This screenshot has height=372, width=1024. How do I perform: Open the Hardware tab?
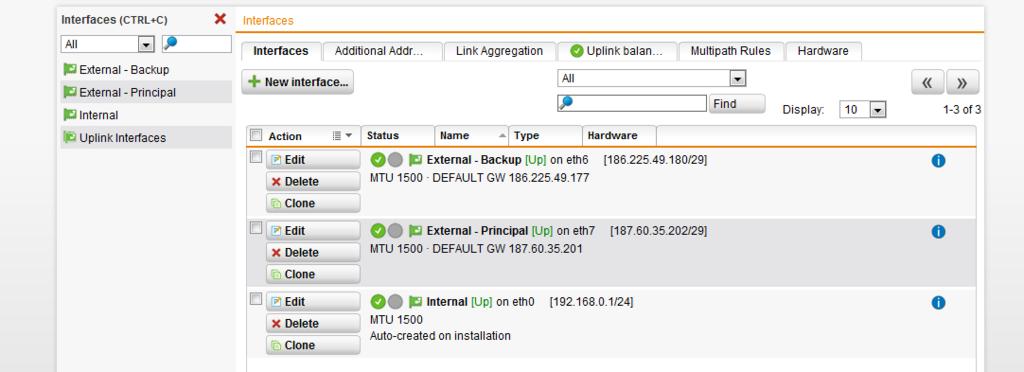(x=823, y=51)
